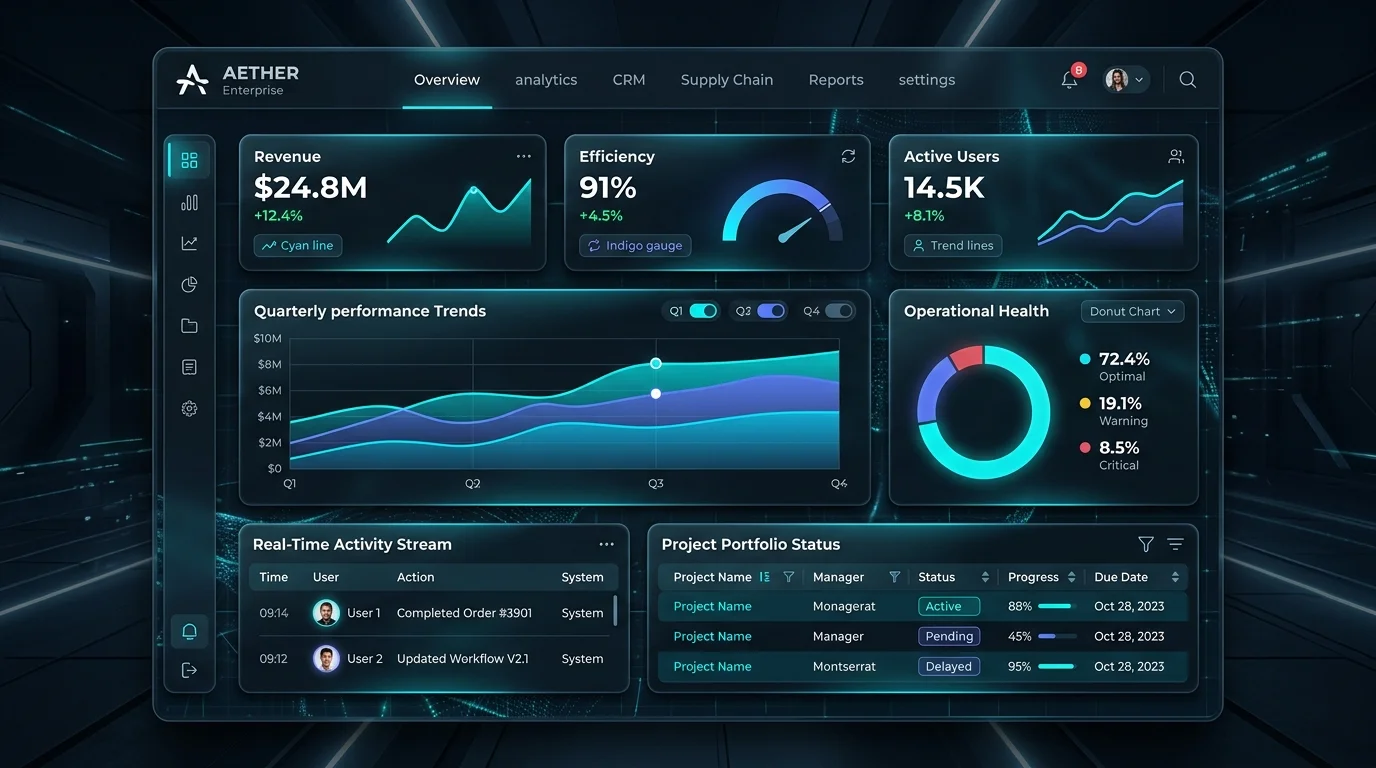Viewport: 1376px width, 768px height.
Task: Click Project Portfolio Status sort lines icon
Action: [1175, 544]
